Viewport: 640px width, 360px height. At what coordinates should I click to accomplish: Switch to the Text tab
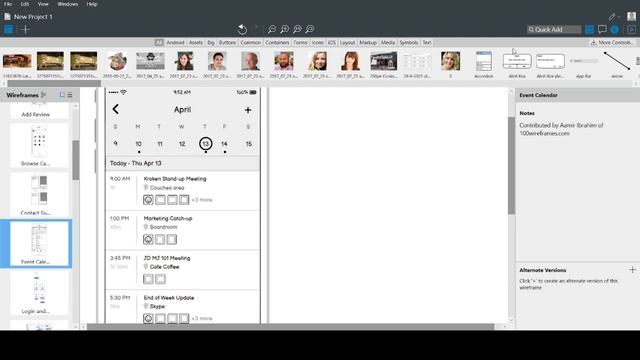pyautogui.click(x=427, y=42)
